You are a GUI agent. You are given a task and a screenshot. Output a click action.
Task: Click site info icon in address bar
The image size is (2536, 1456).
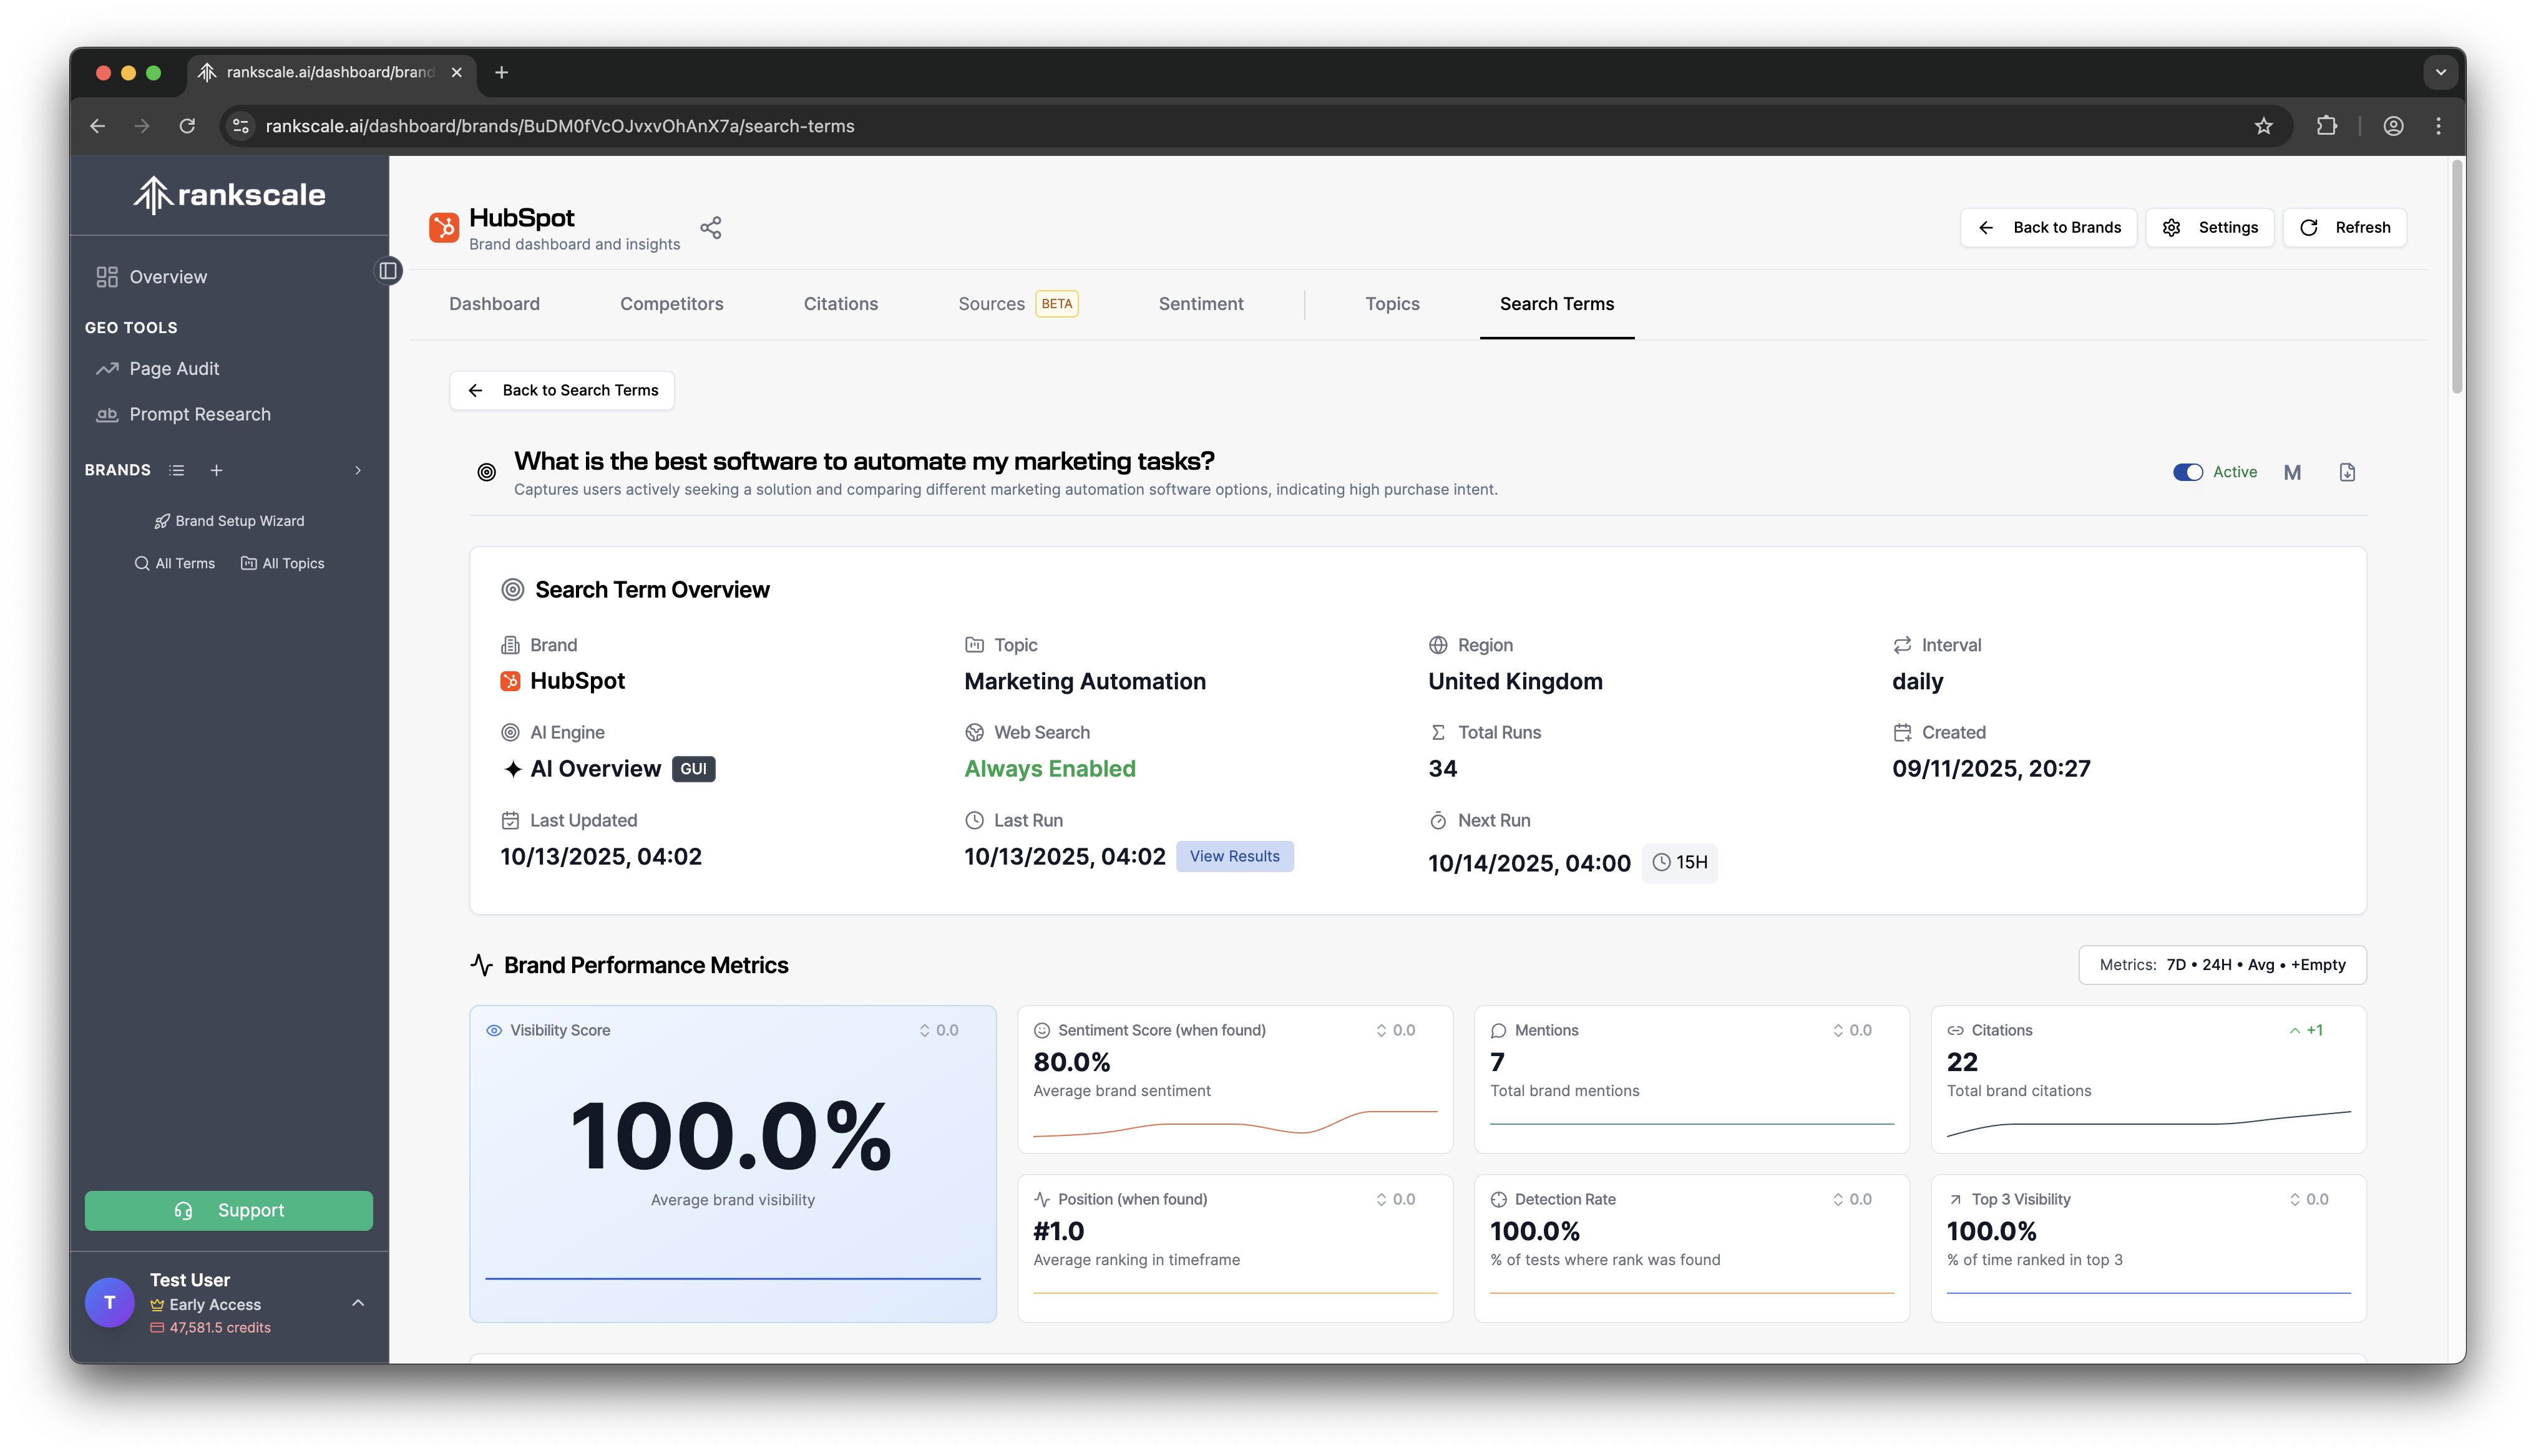point(241,126)
